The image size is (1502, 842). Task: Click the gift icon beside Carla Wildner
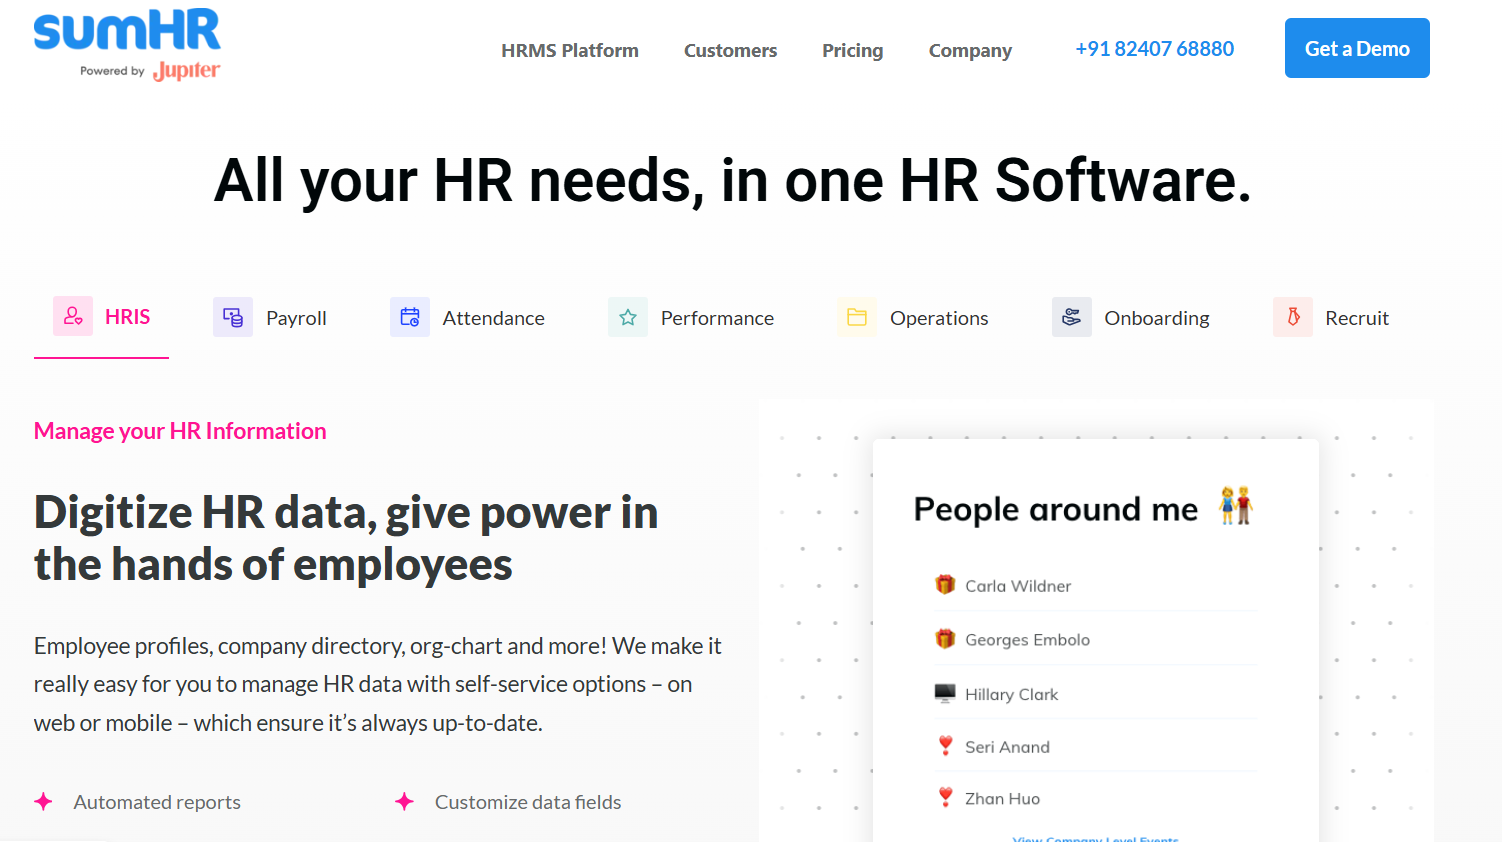[945, 585]
